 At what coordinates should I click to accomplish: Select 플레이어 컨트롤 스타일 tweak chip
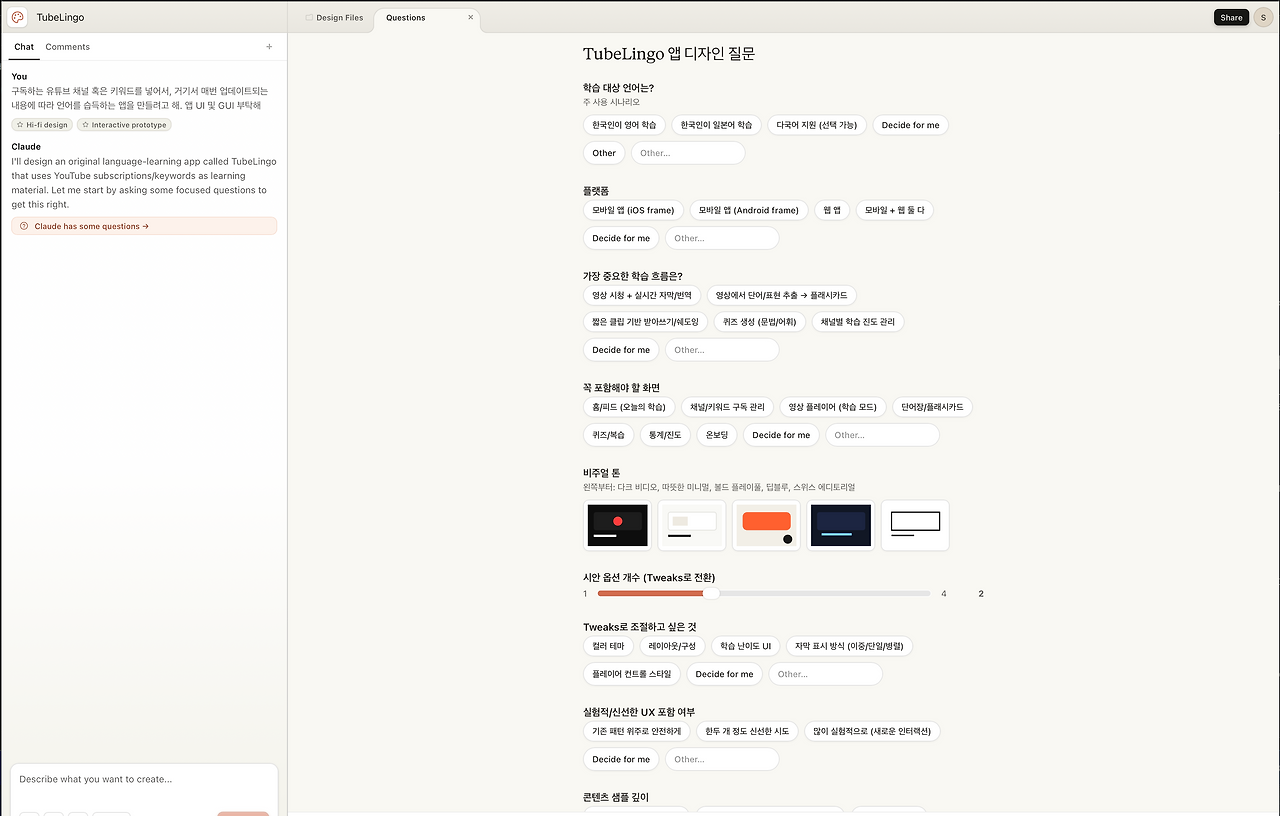632,674
